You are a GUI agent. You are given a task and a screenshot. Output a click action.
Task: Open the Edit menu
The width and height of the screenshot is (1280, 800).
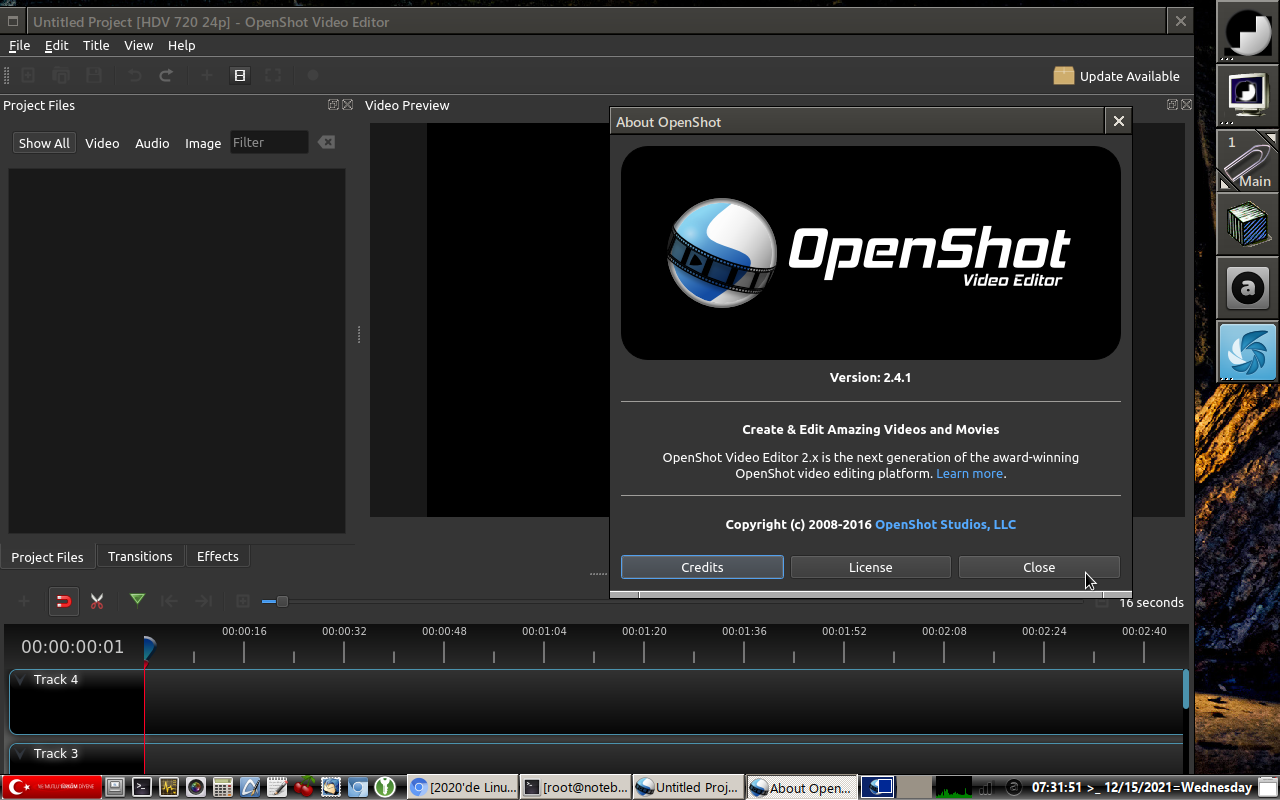57,45
